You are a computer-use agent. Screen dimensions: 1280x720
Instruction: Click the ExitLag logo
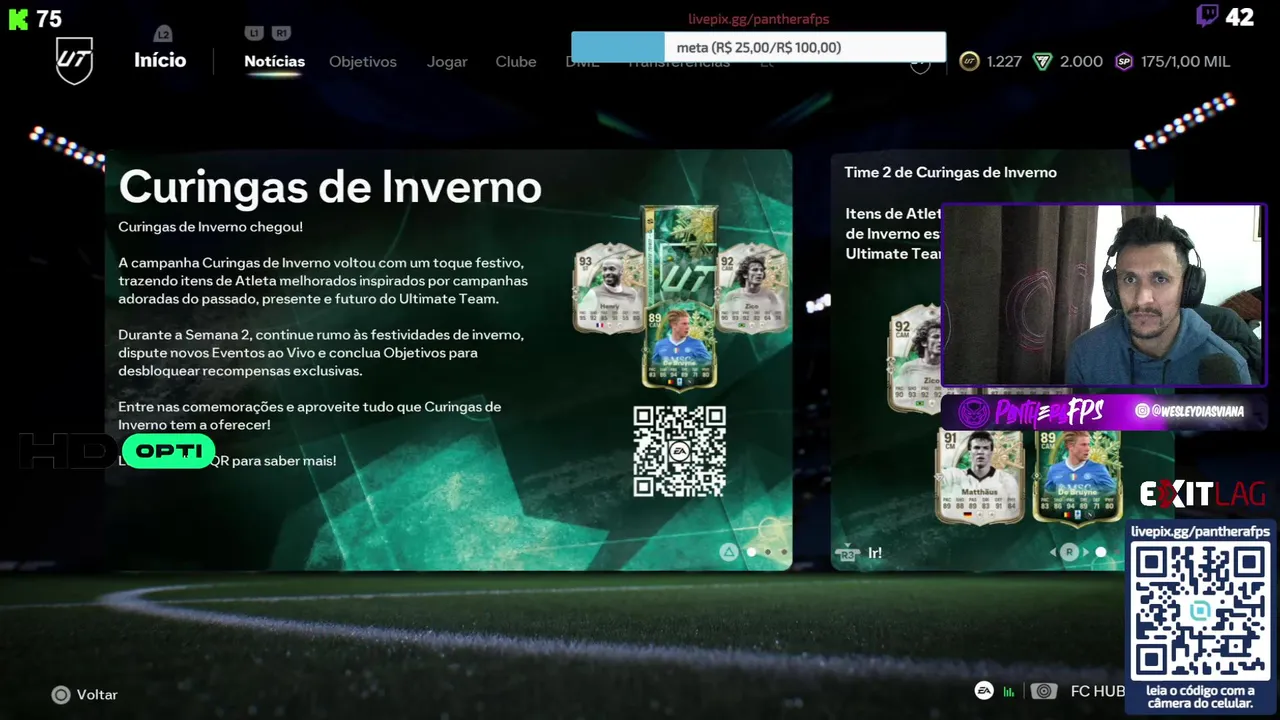point(1202,494)
